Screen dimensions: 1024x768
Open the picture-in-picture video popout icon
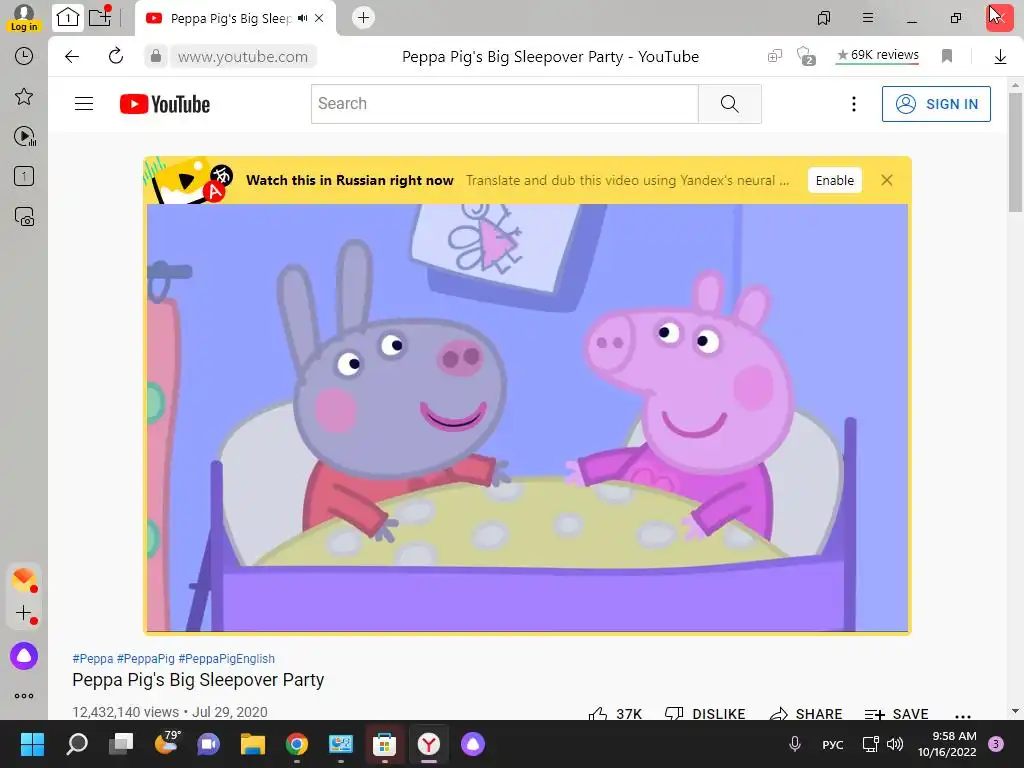pos(775,56)
